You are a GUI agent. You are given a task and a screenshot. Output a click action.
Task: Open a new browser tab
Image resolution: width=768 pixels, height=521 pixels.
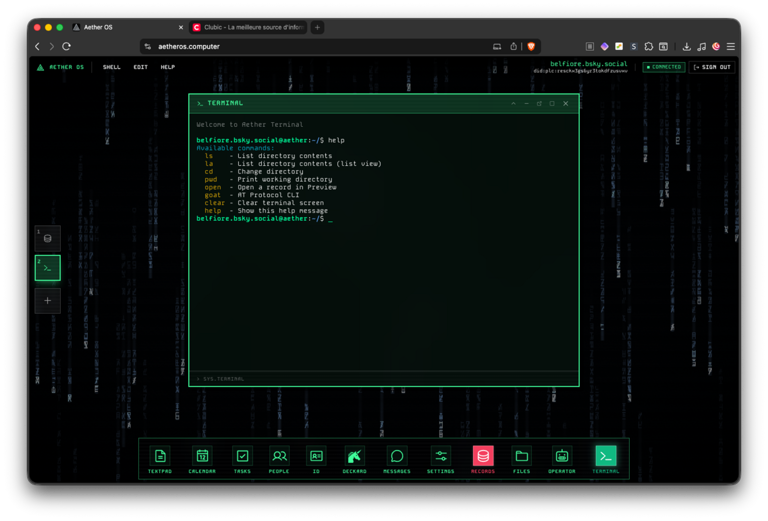point(317,27)
